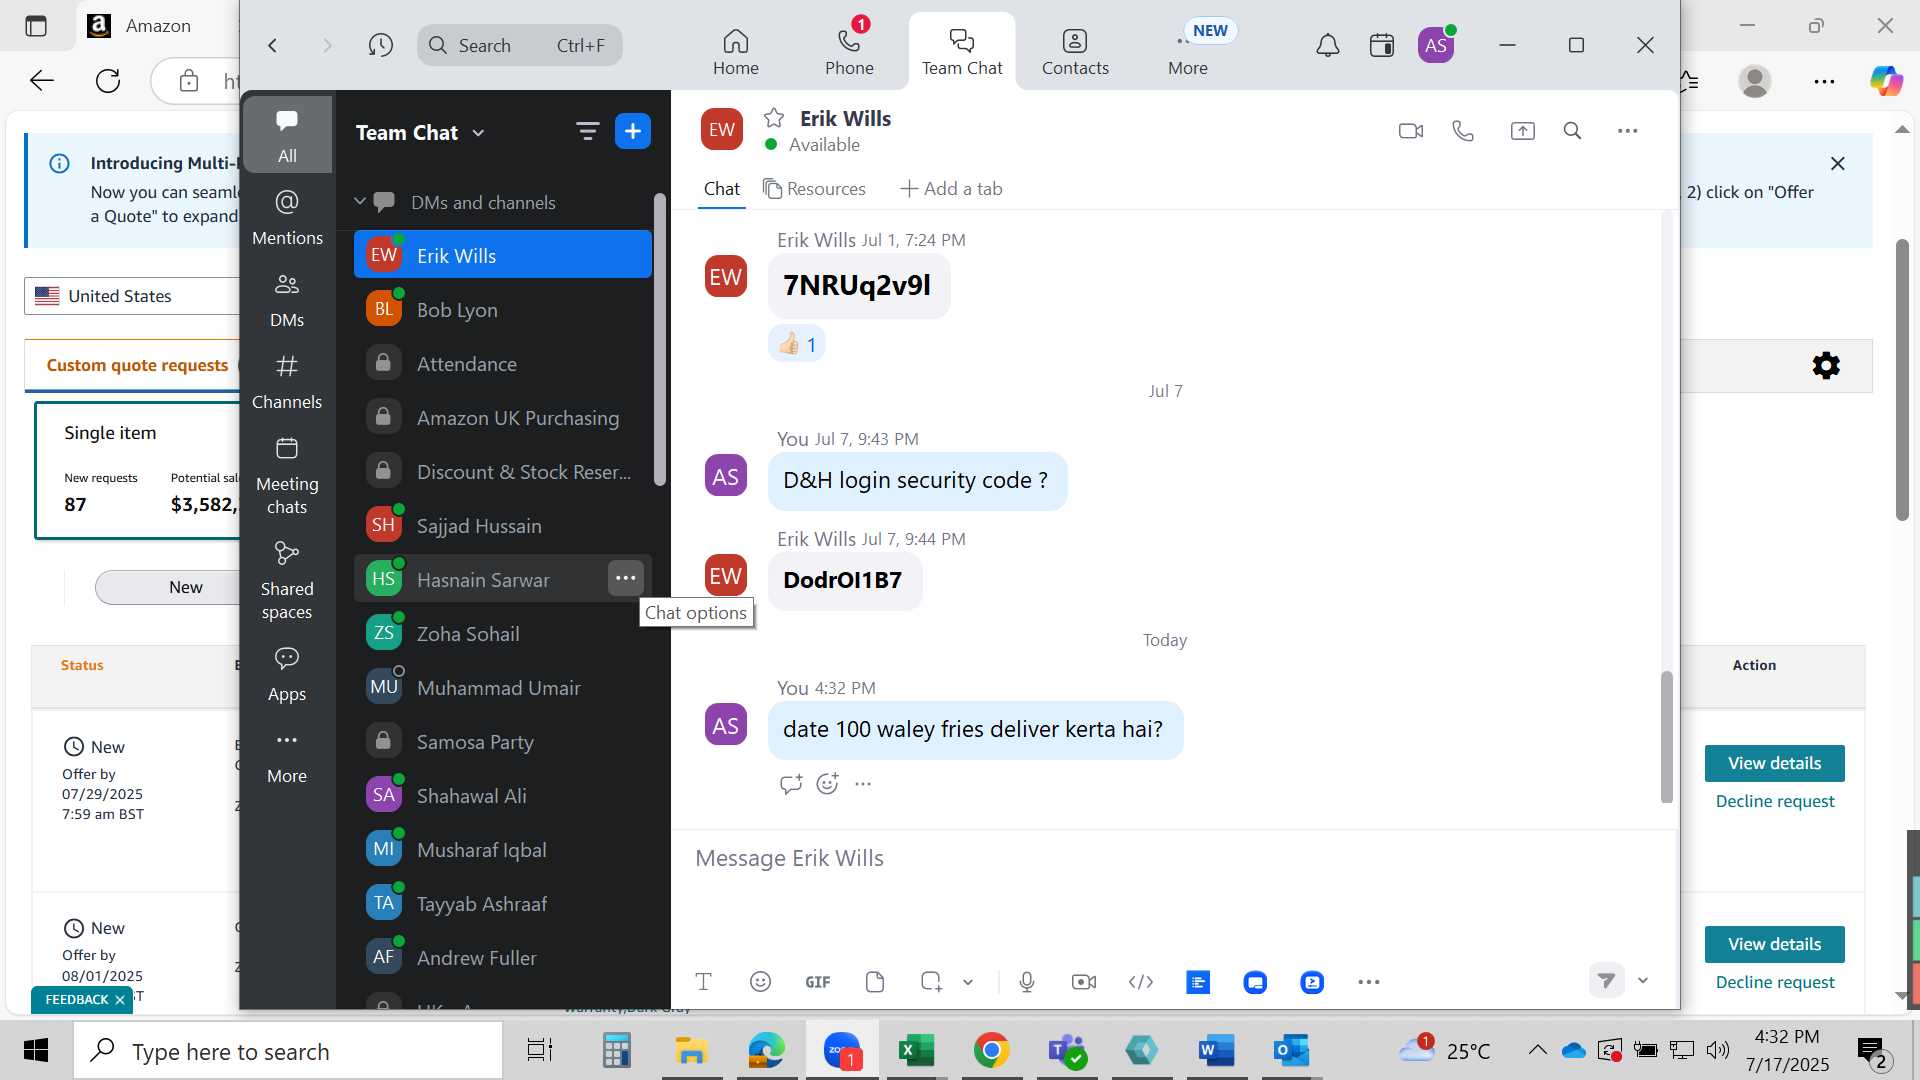Open the Attendance channel

[x=503, y=364]
